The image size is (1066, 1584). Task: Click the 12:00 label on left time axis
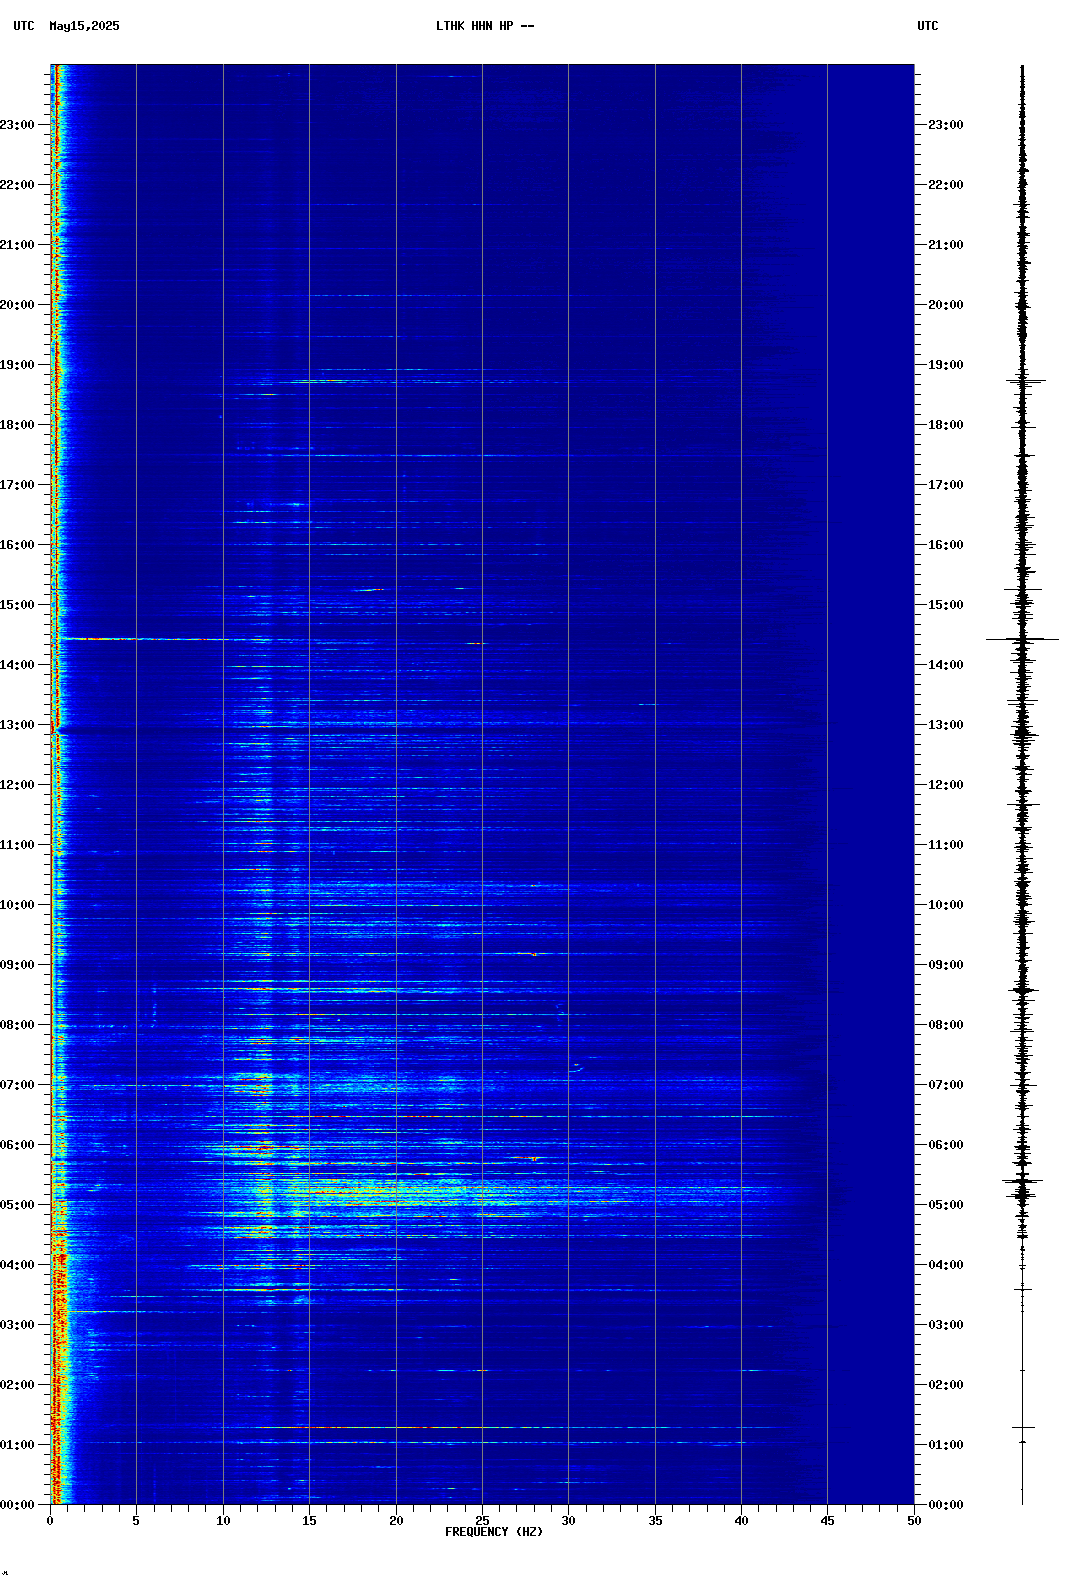(x=17, y=785)
